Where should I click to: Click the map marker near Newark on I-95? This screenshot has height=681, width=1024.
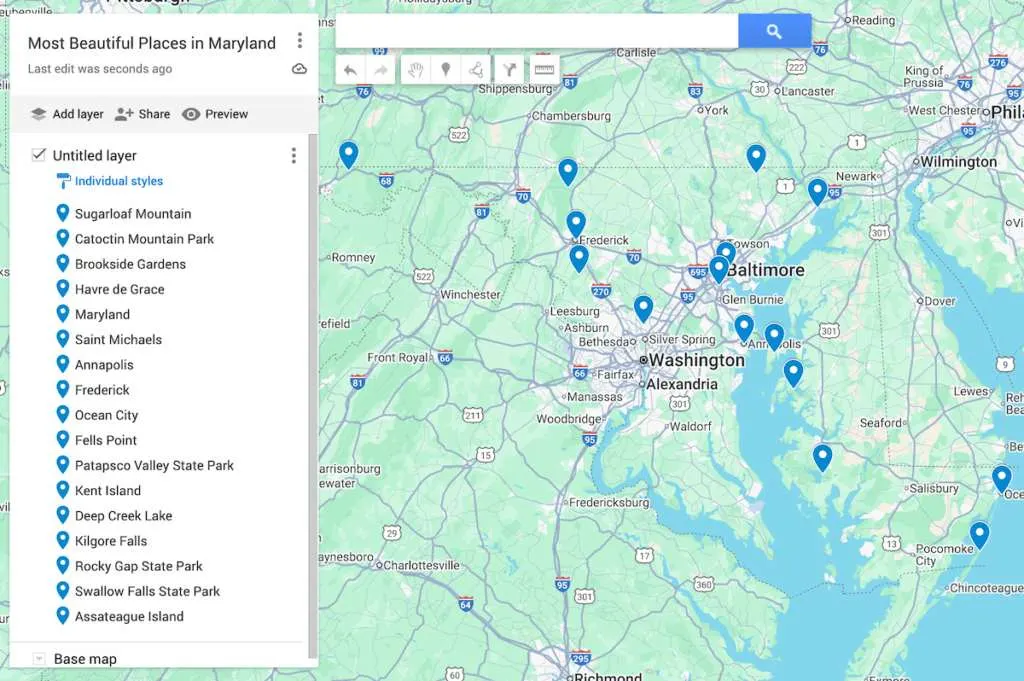(818, 192)
